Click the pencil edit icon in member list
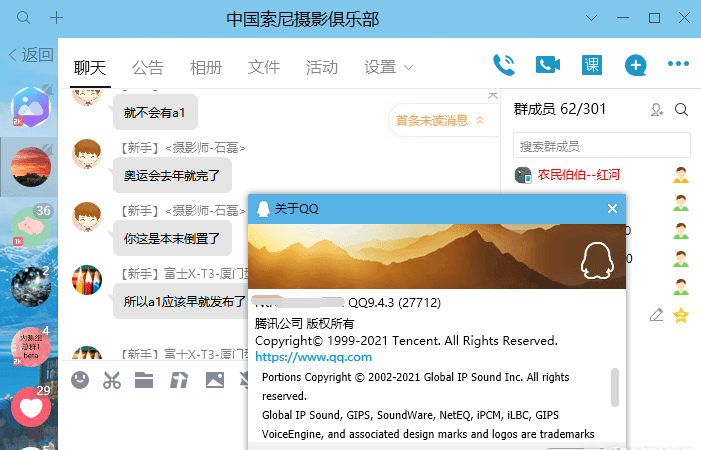 click(x=656, y=315)
